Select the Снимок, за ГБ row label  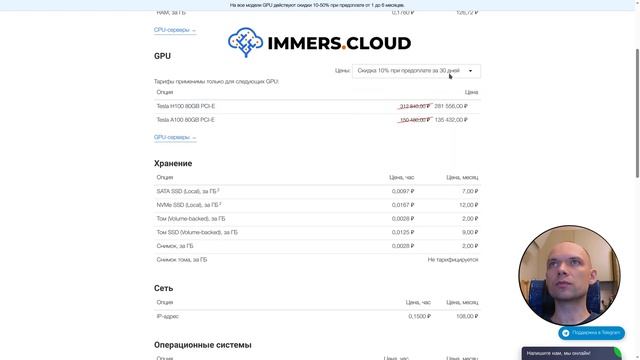click(x=175, y=246)
